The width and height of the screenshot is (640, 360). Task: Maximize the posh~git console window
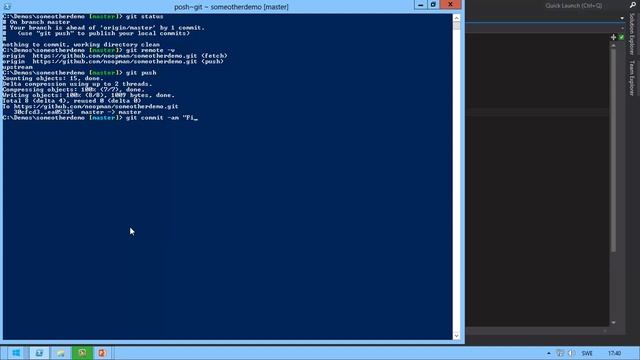pos(433,4)
